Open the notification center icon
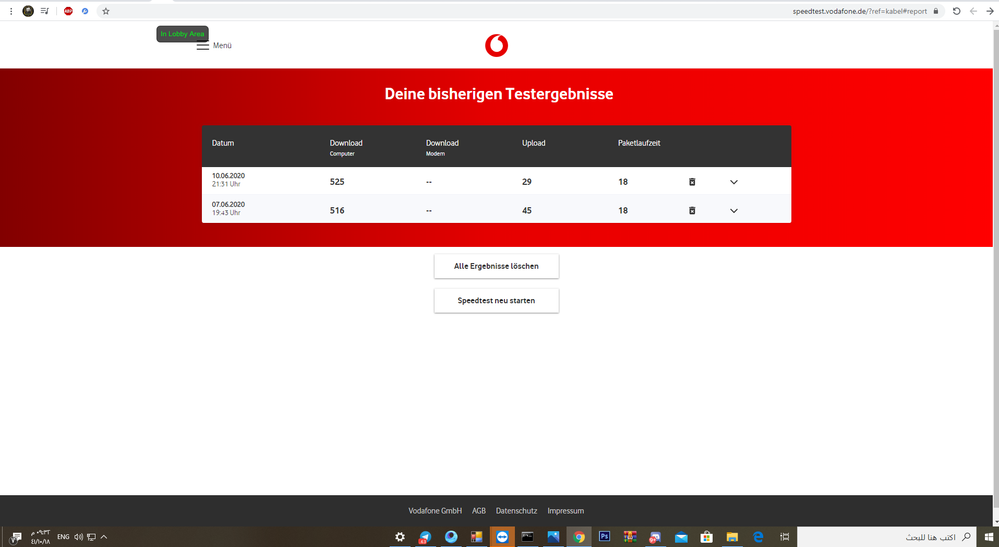This screenshot has height=547, width=999. coord(16,537)
